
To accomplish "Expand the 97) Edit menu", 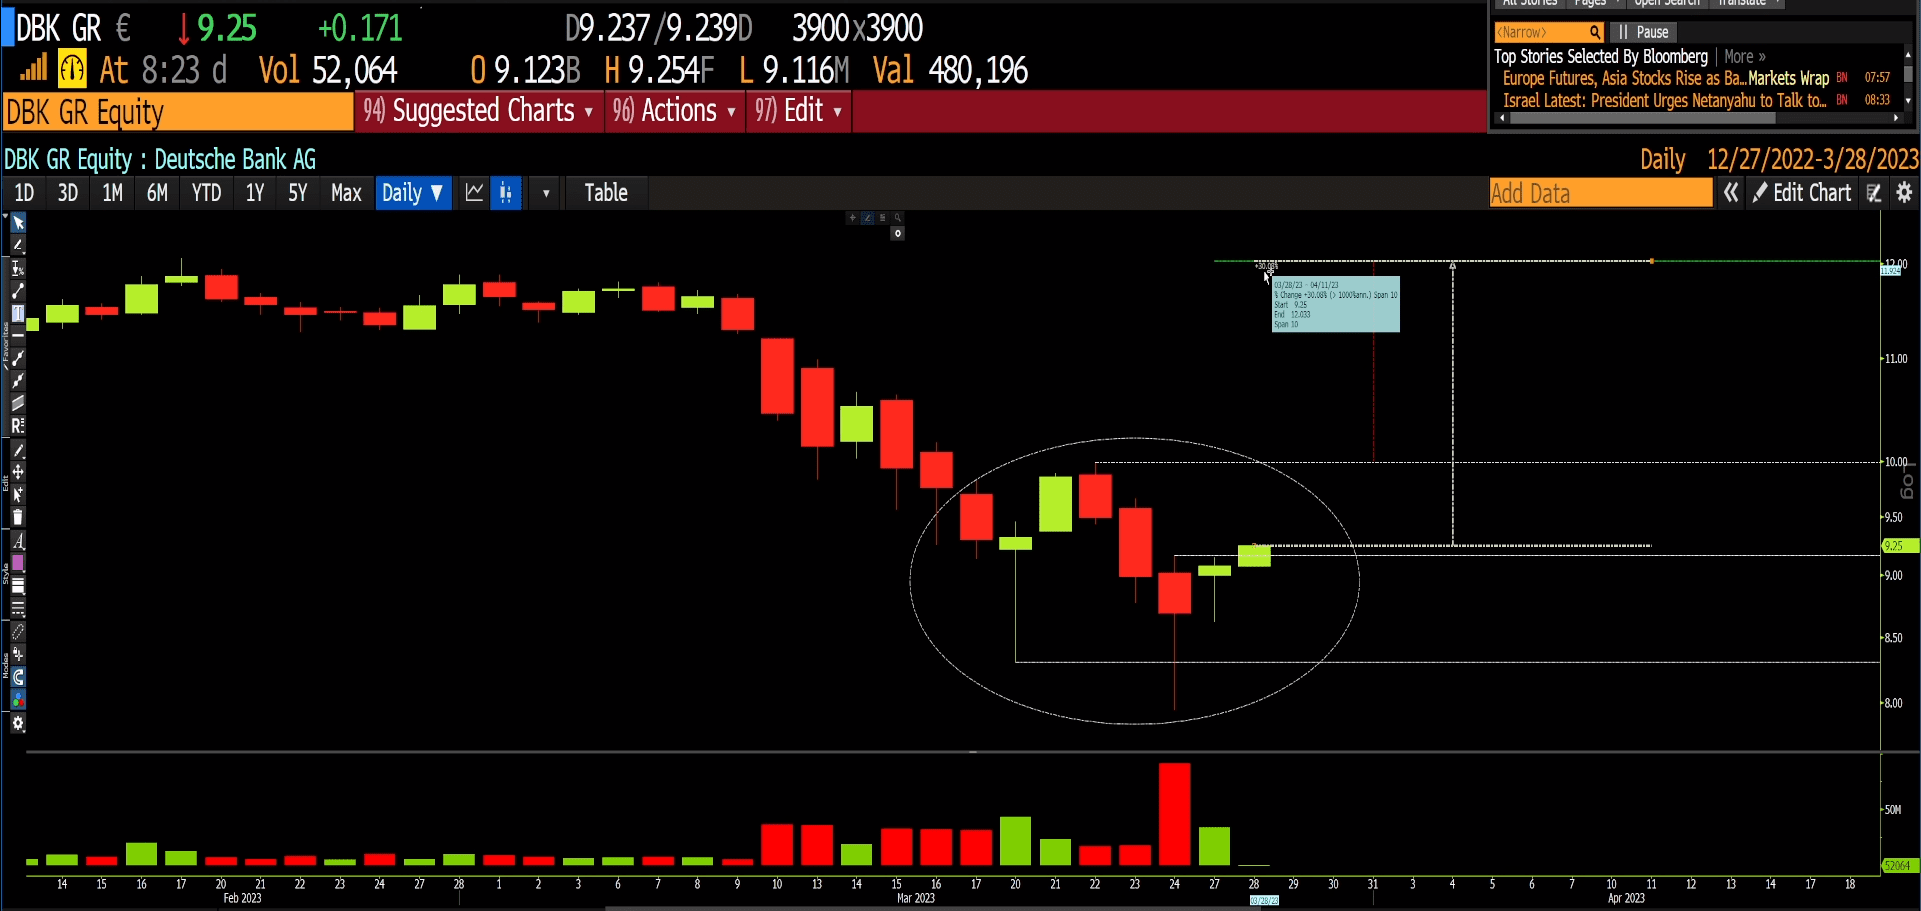I will pos(799,111).
